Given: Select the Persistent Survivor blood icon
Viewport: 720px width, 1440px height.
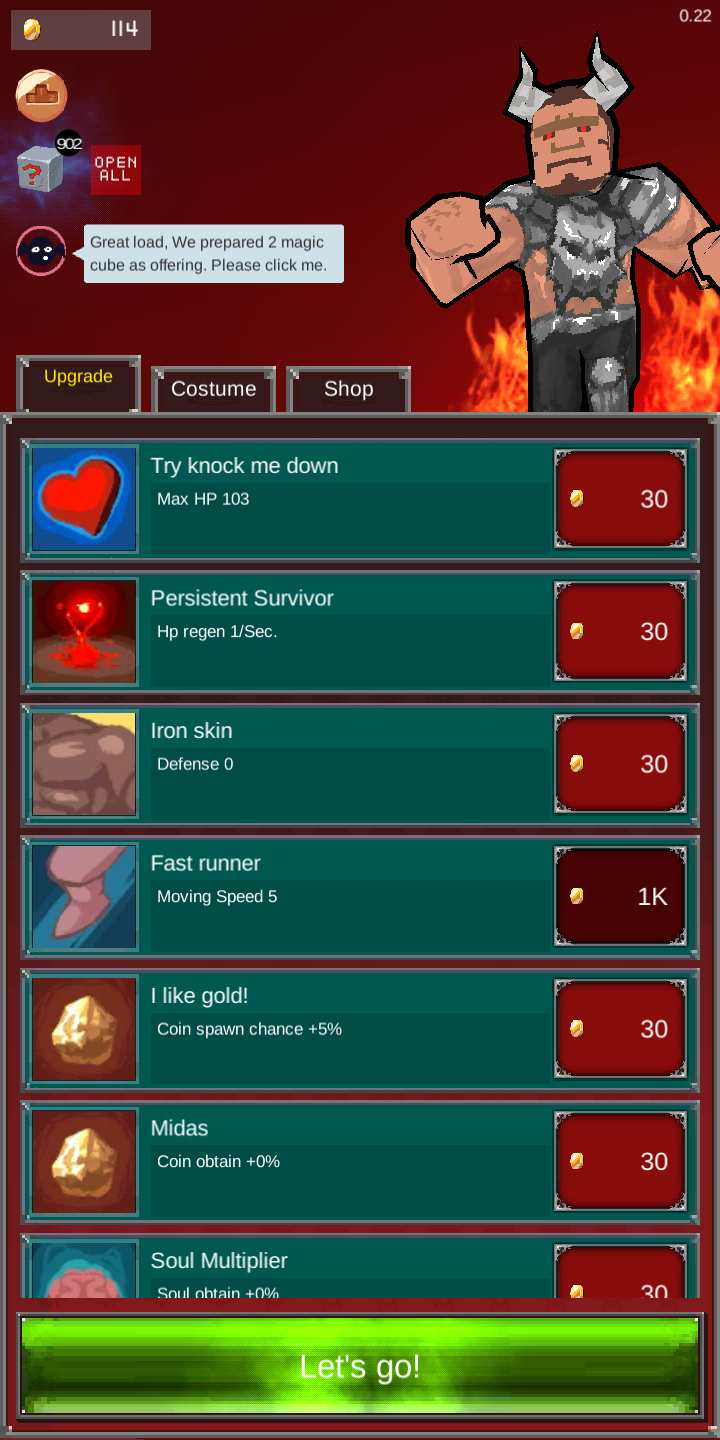Looking at the screenshot, I should click(85, 632).
